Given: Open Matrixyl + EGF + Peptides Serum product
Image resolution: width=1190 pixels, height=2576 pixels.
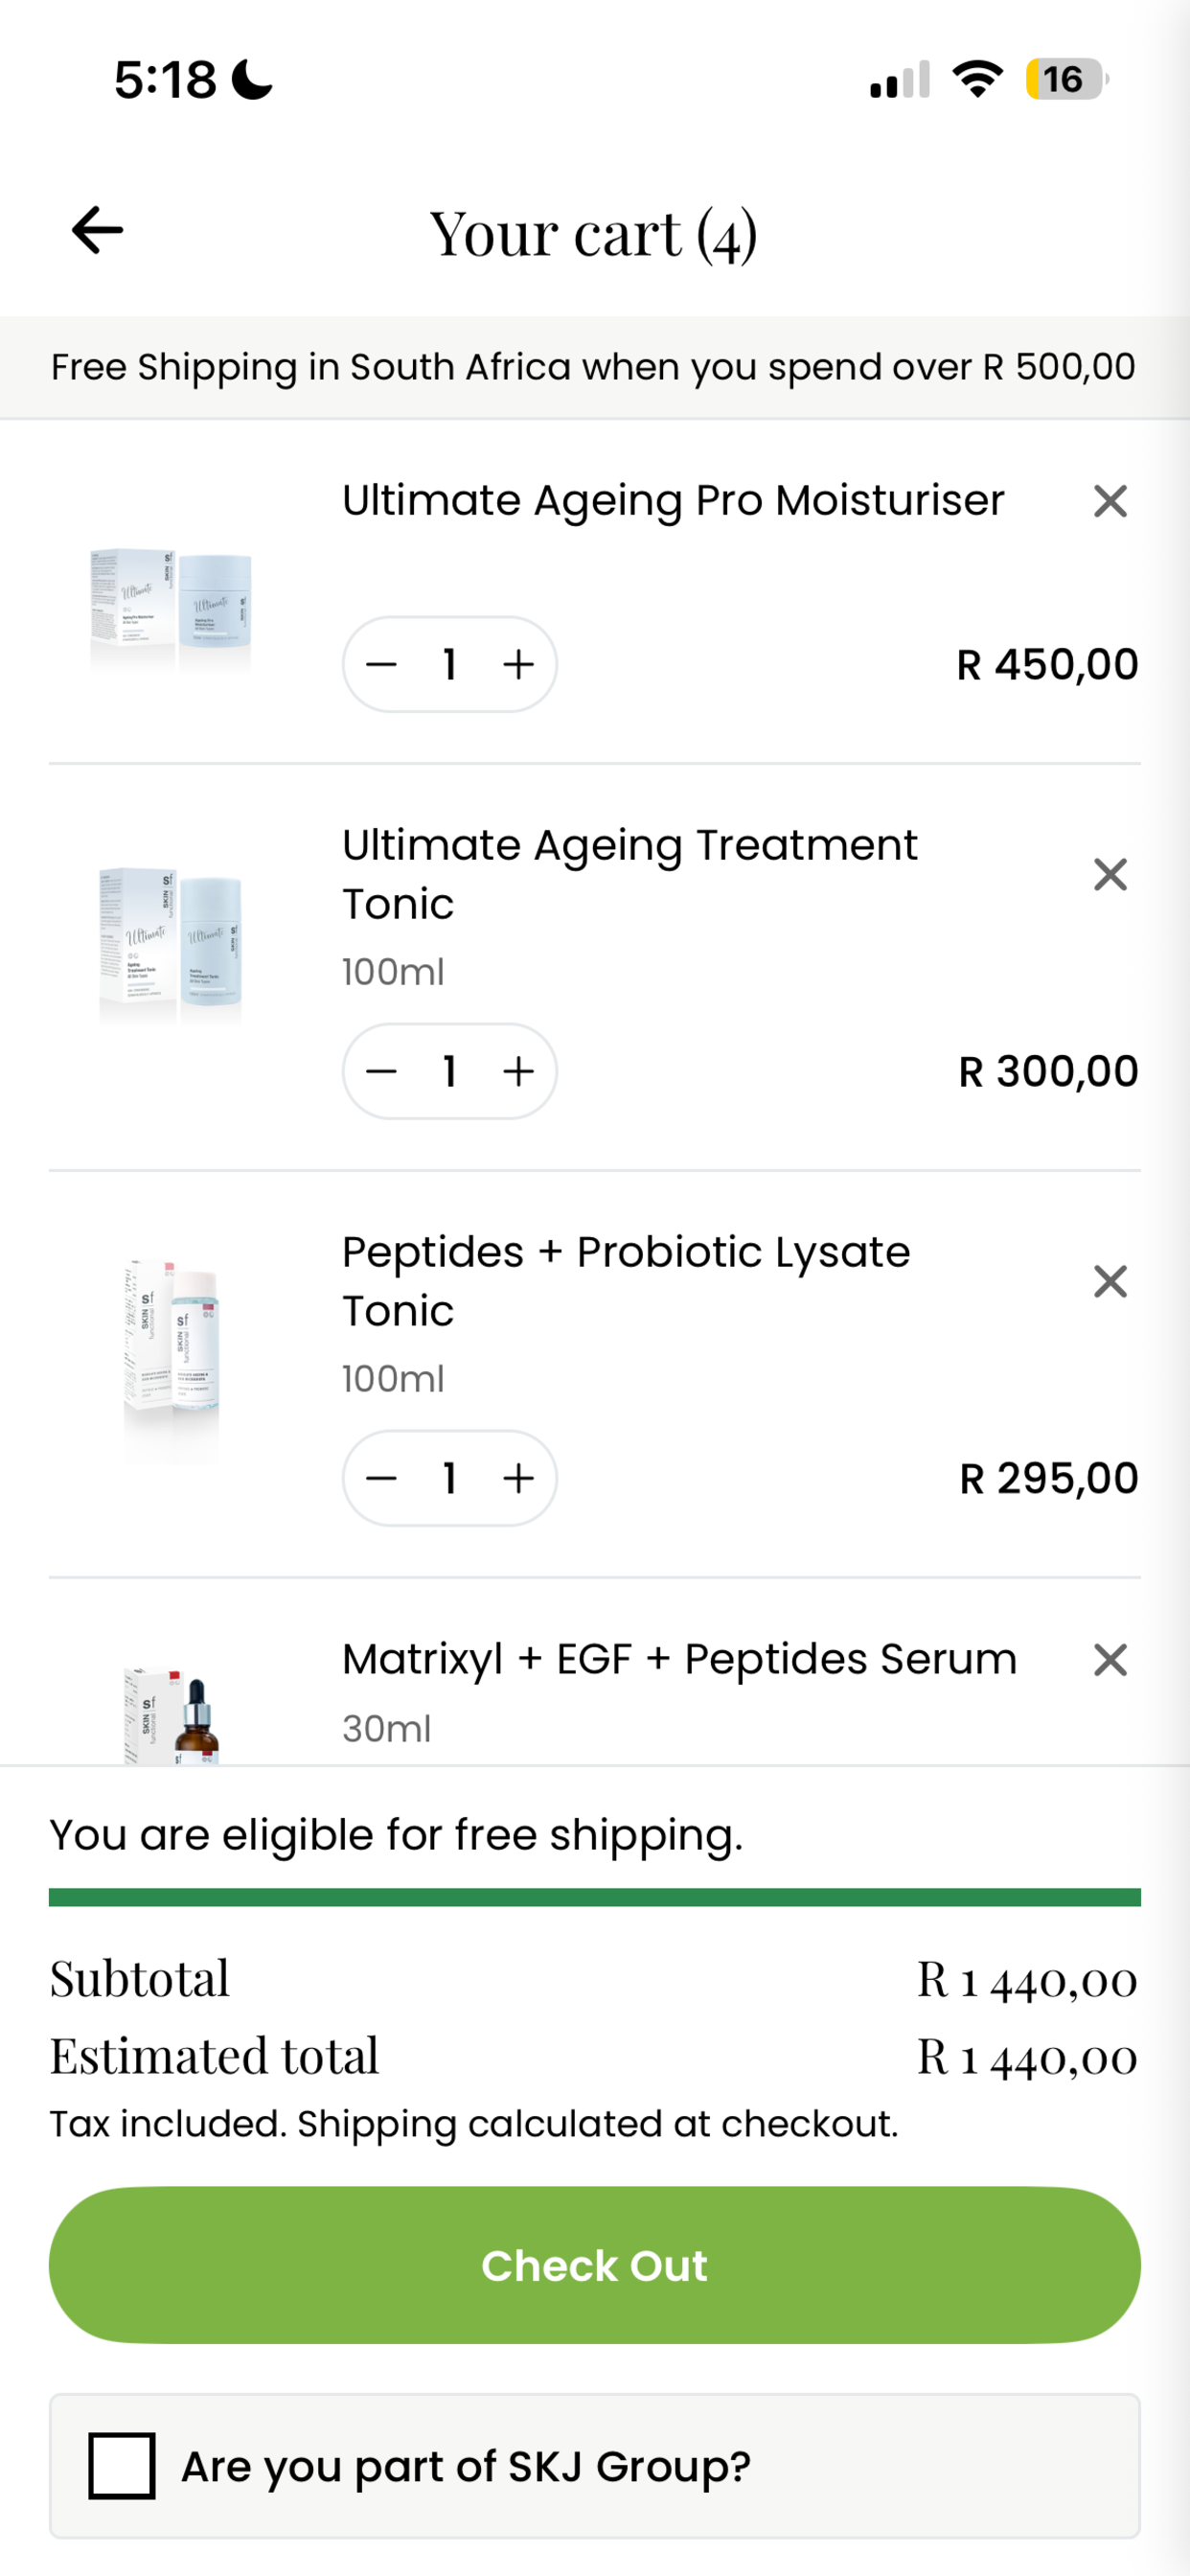Looking at the screenshot, I should 679,1659.
